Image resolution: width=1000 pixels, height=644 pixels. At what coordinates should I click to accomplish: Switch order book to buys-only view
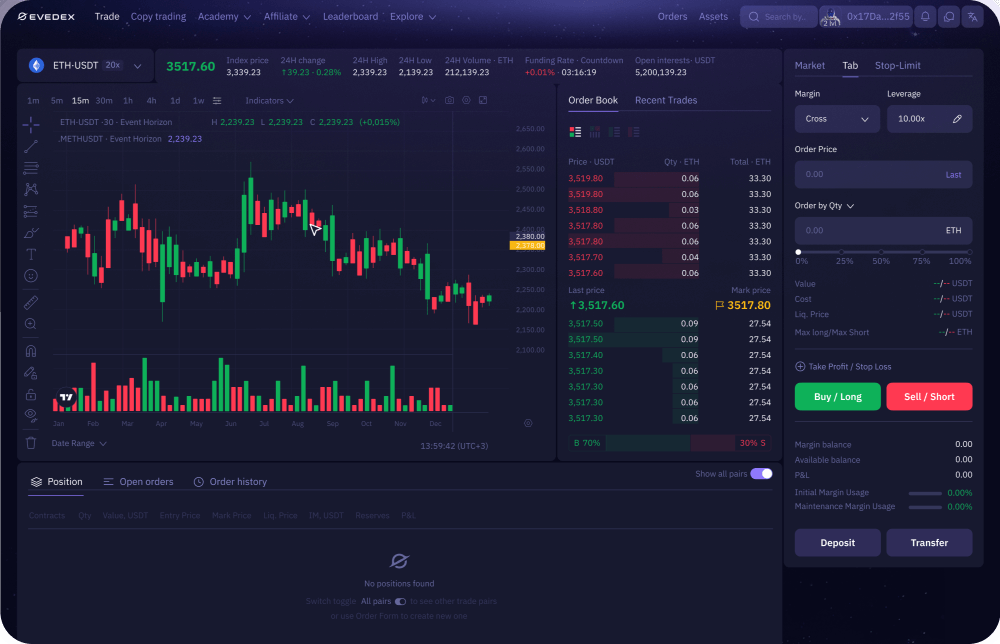pyautogui.click(x=614, y=131)
